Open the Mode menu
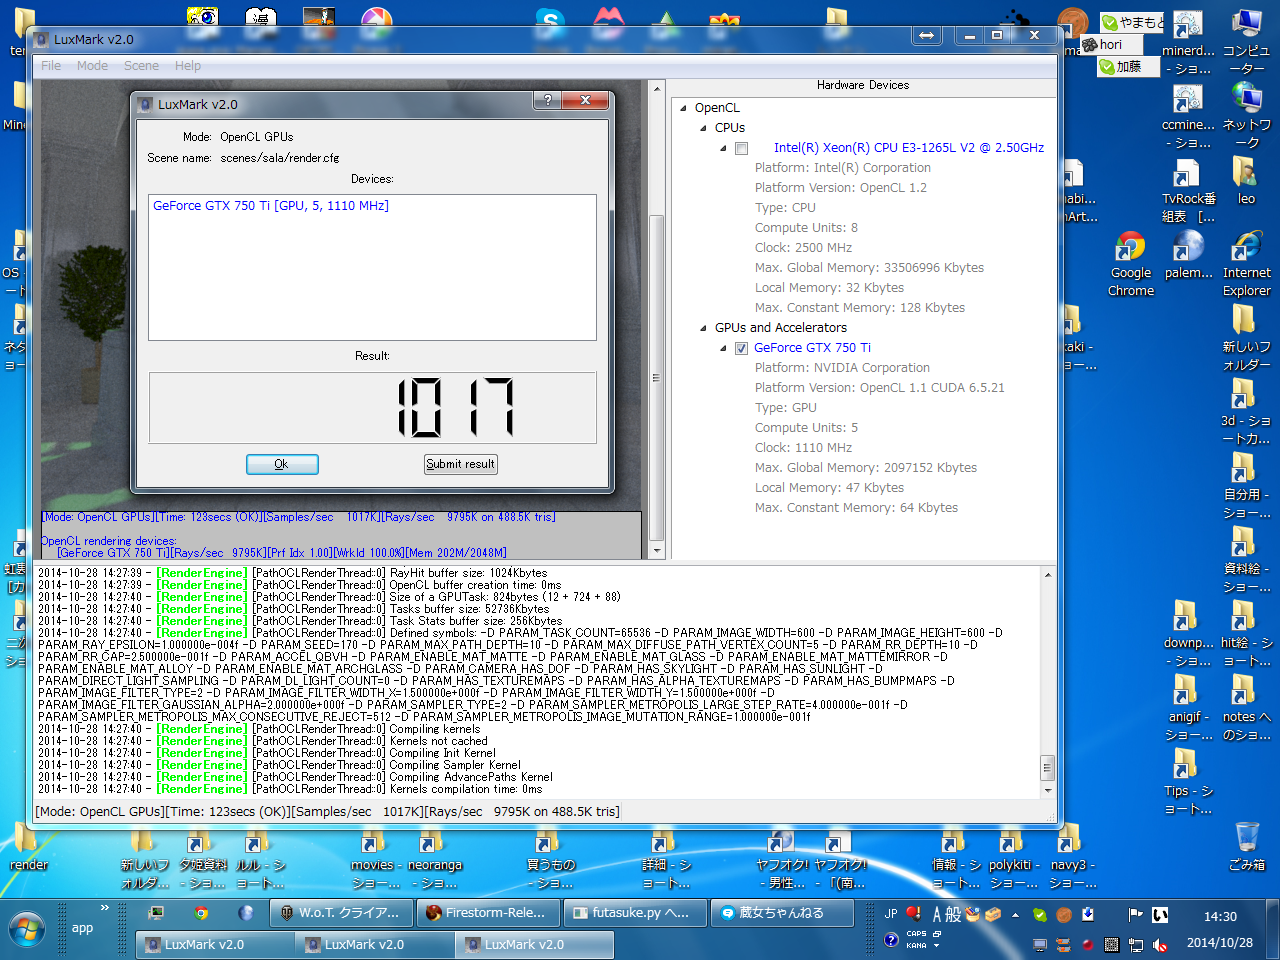This screenshot has height=960, width=1280. 92,66
